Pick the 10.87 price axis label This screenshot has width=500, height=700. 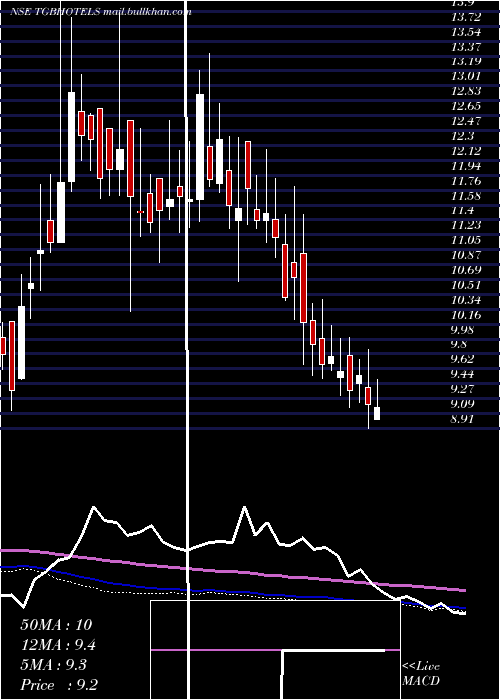(x=466, y=255)
